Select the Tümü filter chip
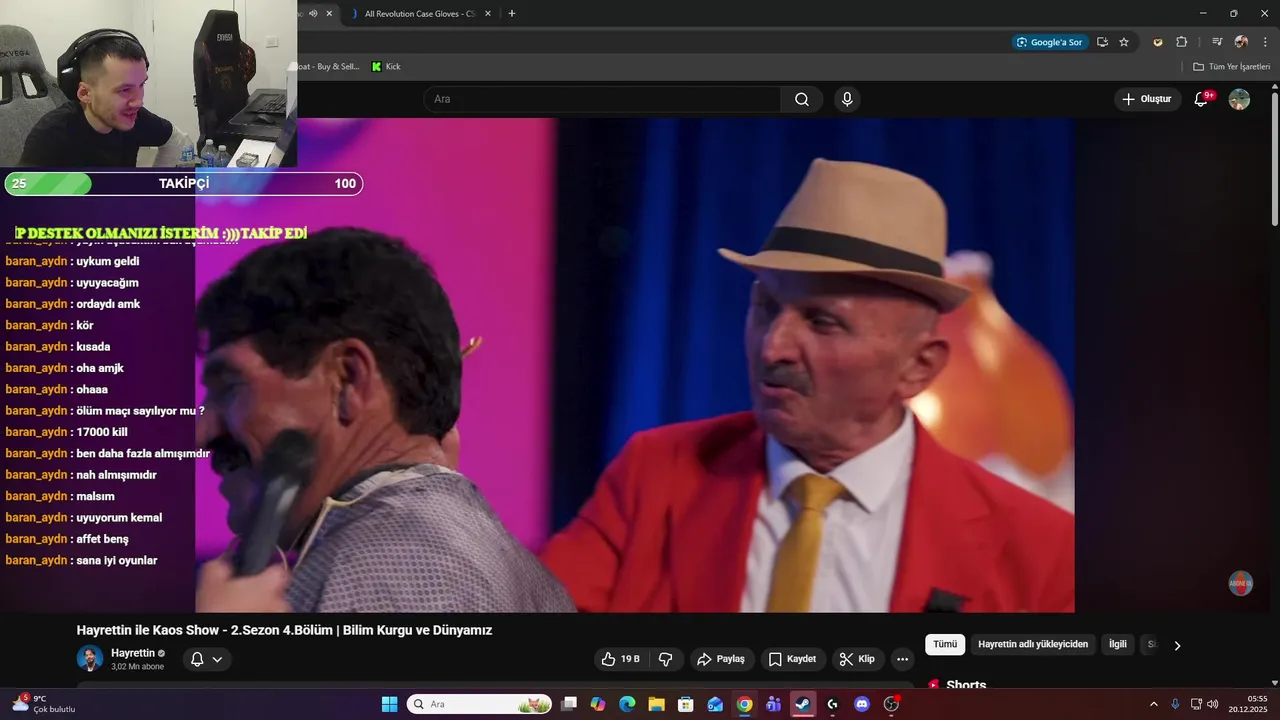The height and width of the screenshot is (720, 1280). 945,645
